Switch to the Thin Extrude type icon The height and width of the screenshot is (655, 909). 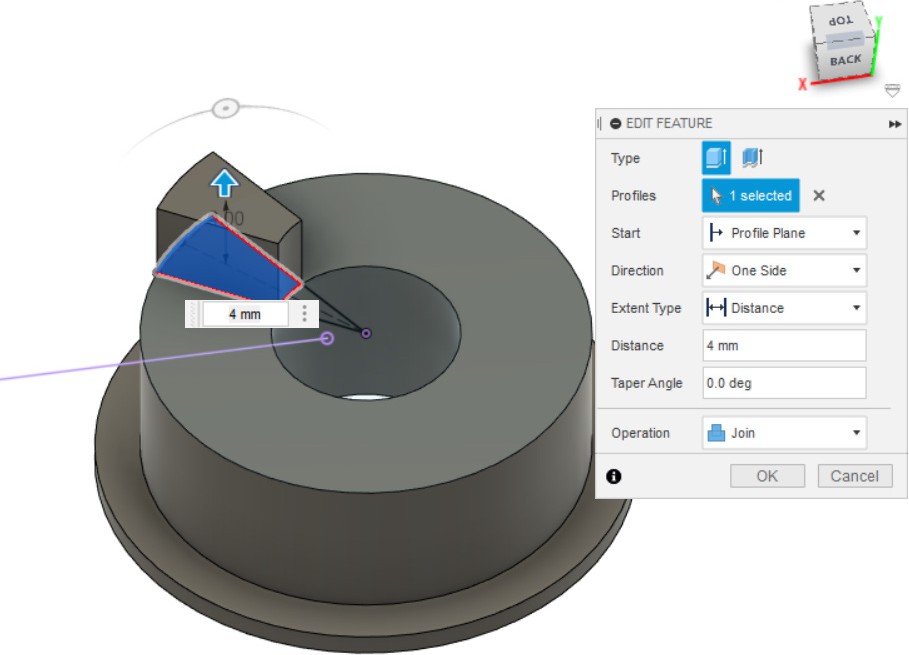pyautogui.click(x=752, y=157)
